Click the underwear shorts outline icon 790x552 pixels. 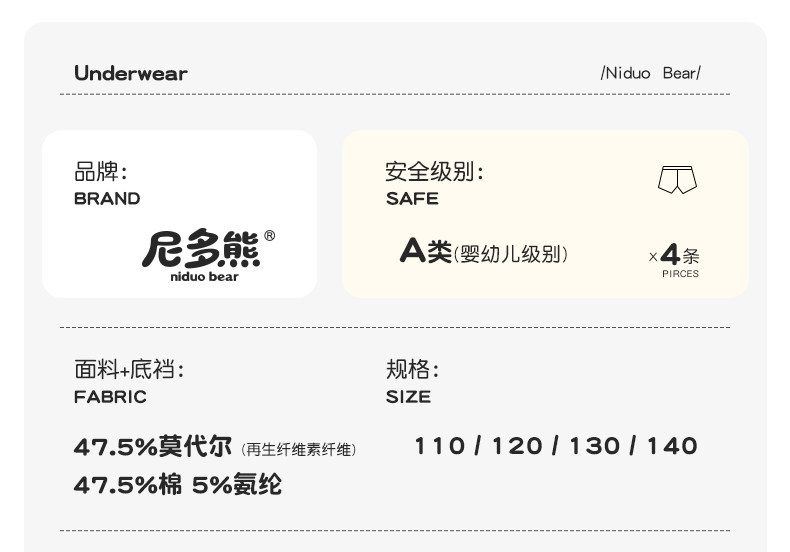pos(677,181)
